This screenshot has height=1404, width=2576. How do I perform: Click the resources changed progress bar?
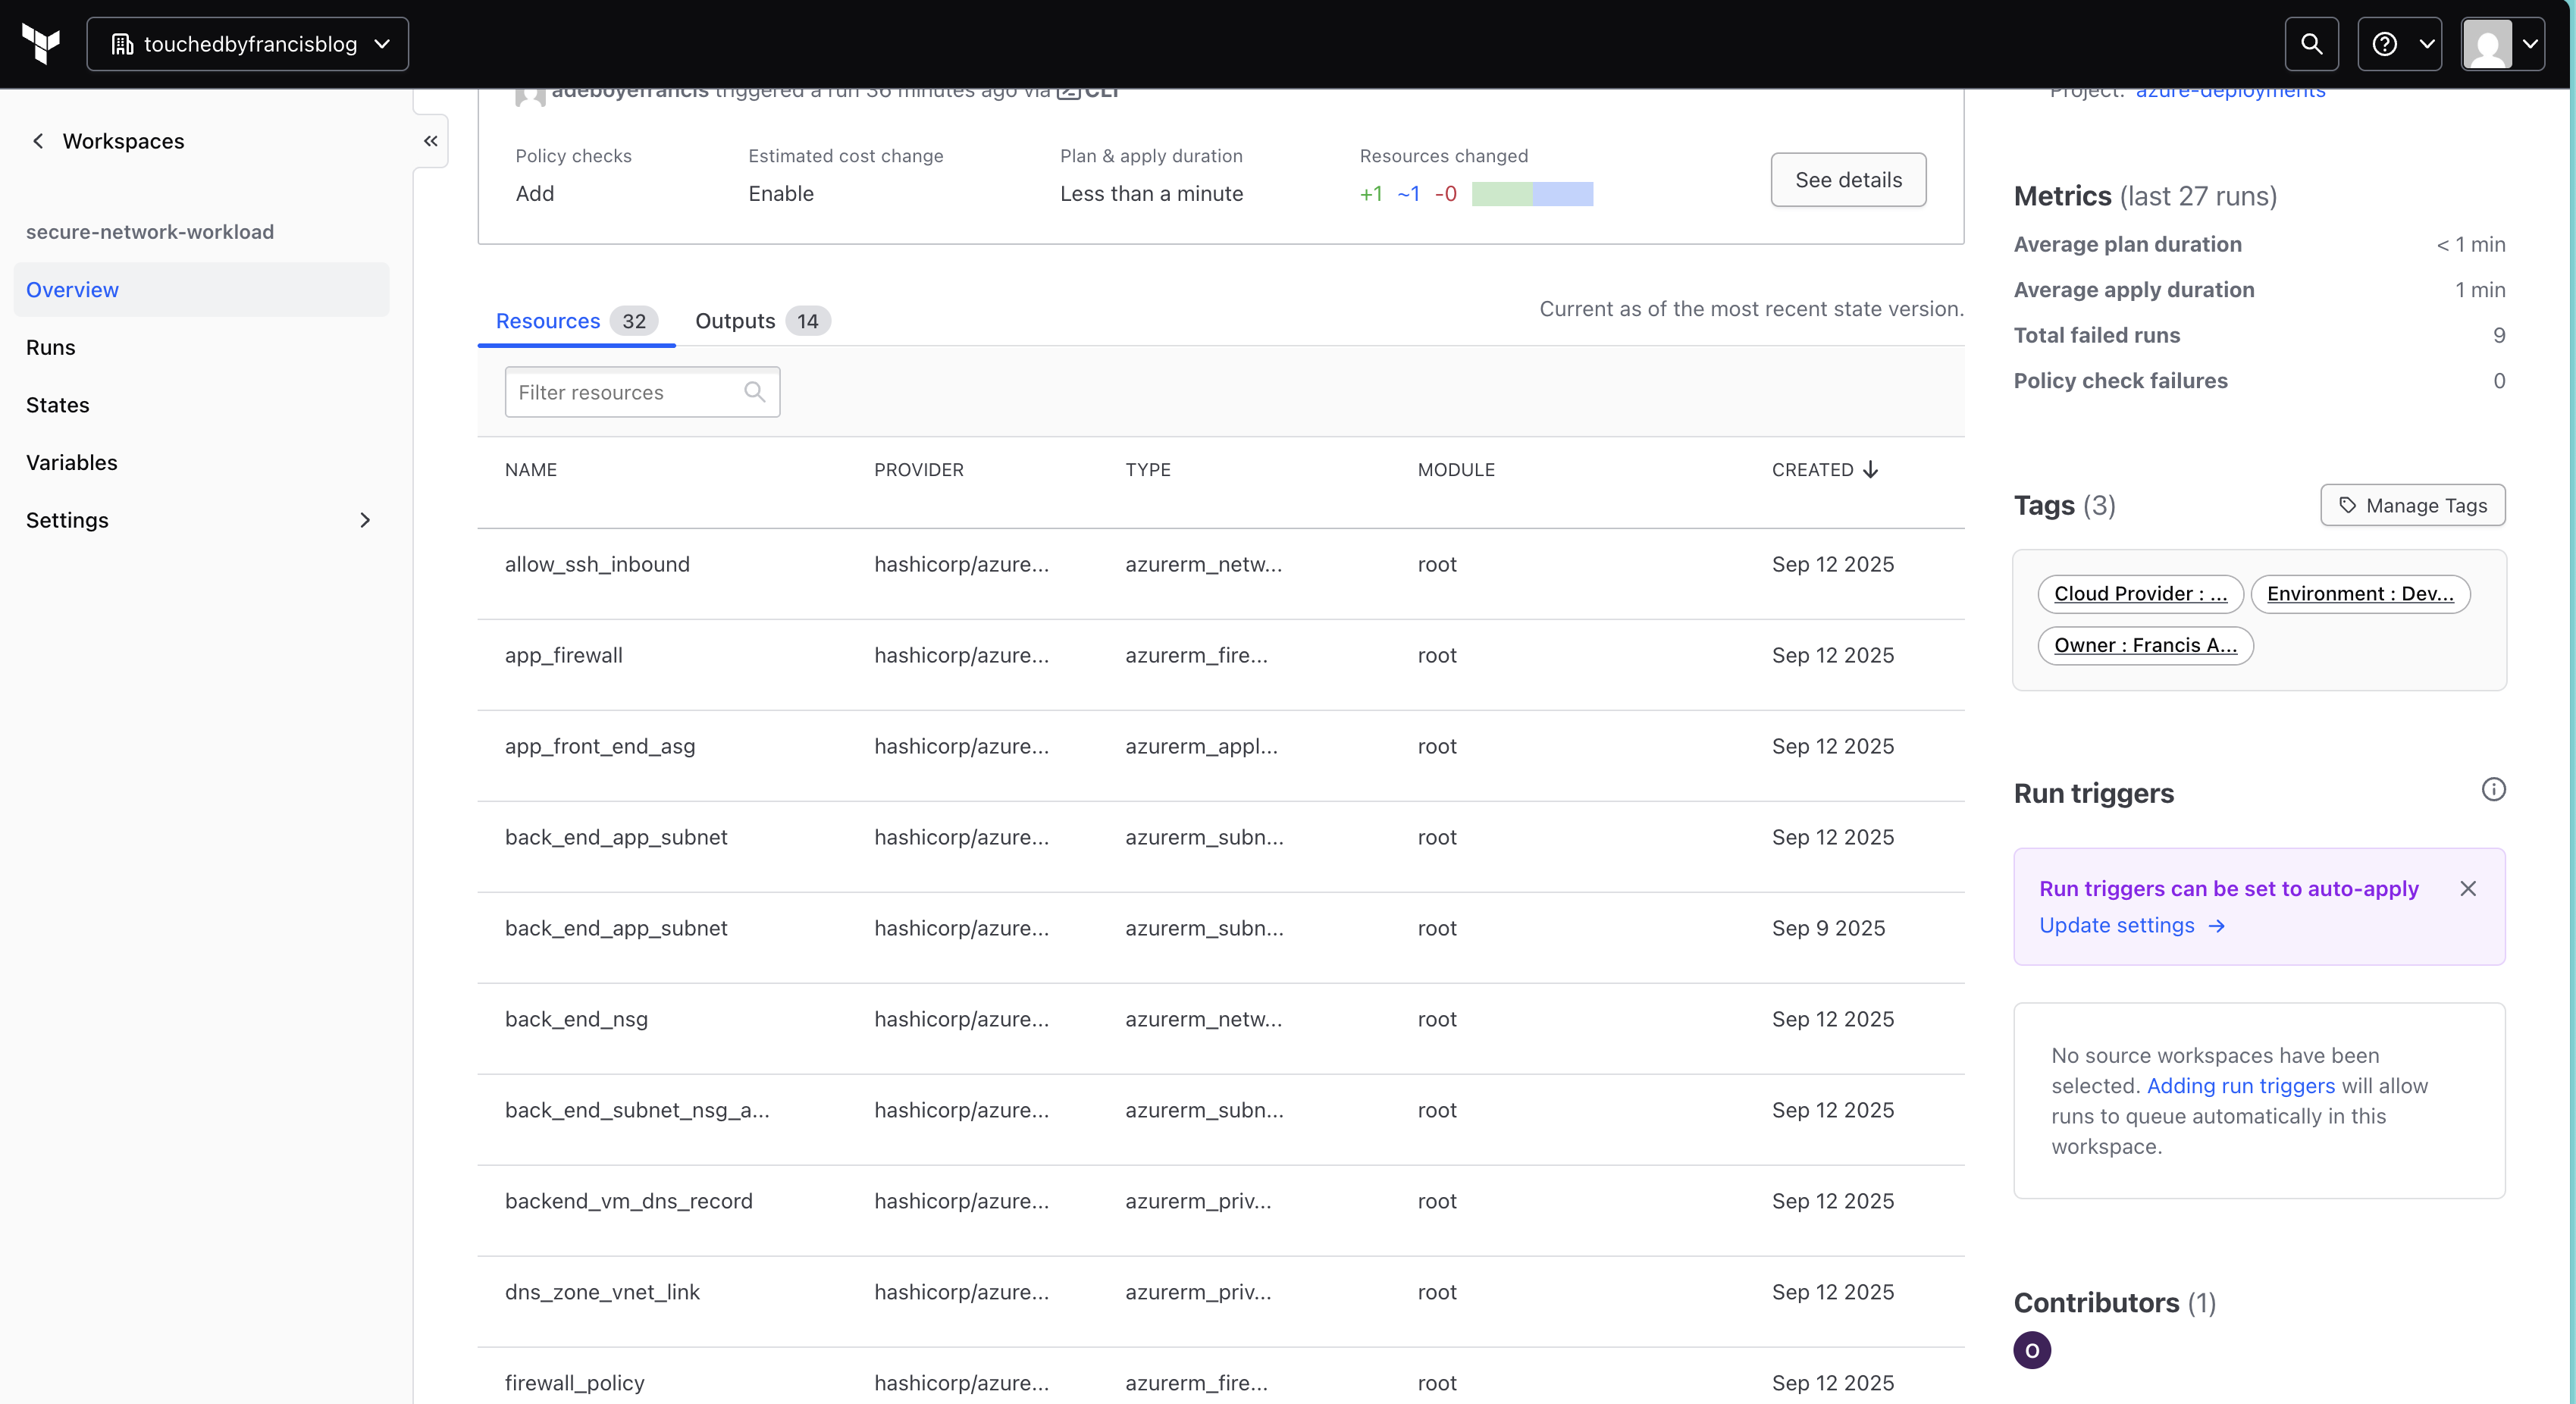coord(1531,193)
